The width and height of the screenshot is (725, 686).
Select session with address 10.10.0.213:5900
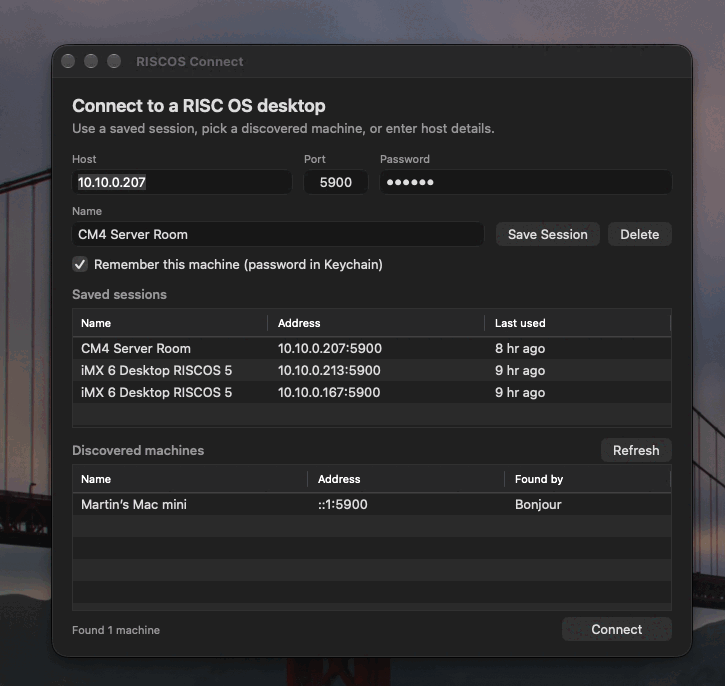coord(372,370)
